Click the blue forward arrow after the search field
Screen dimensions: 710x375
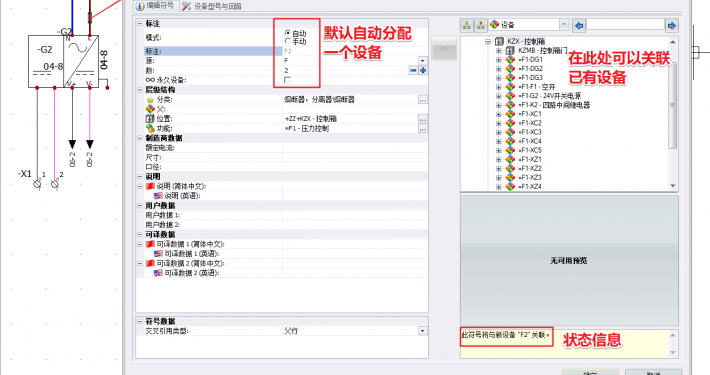point(672,25)
